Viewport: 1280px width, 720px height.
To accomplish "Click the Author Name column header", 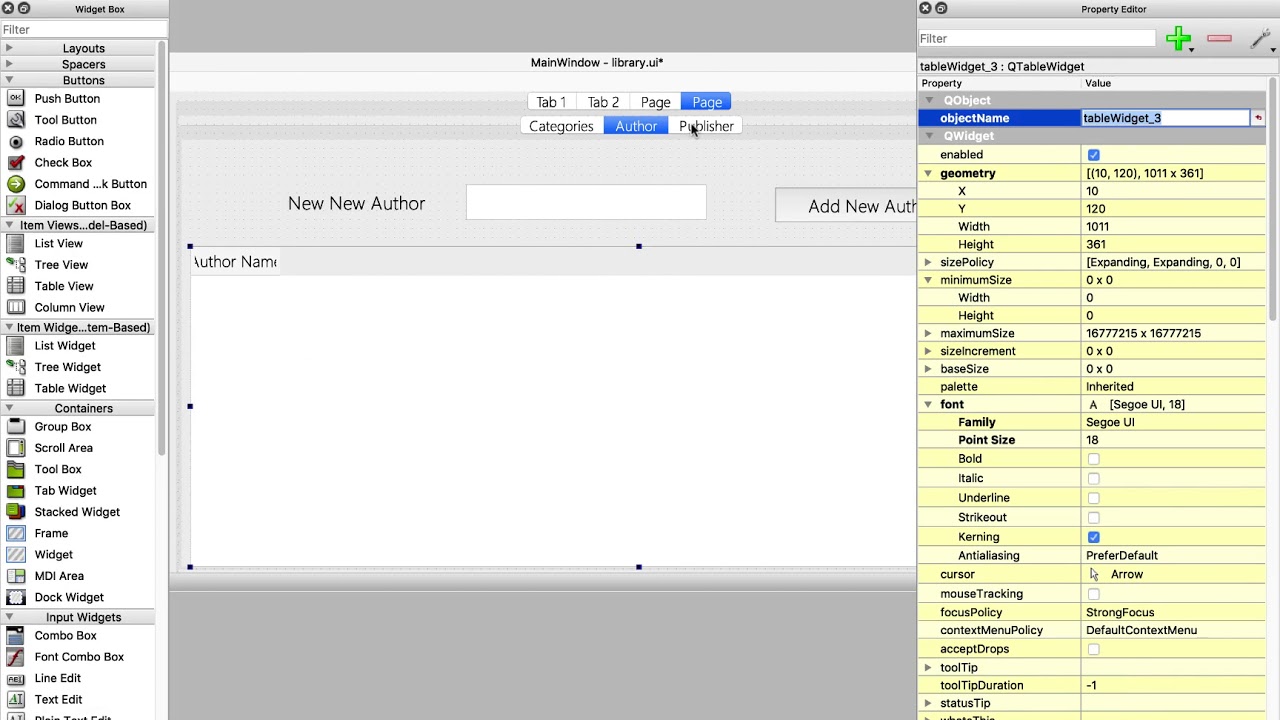I will 235,262.
